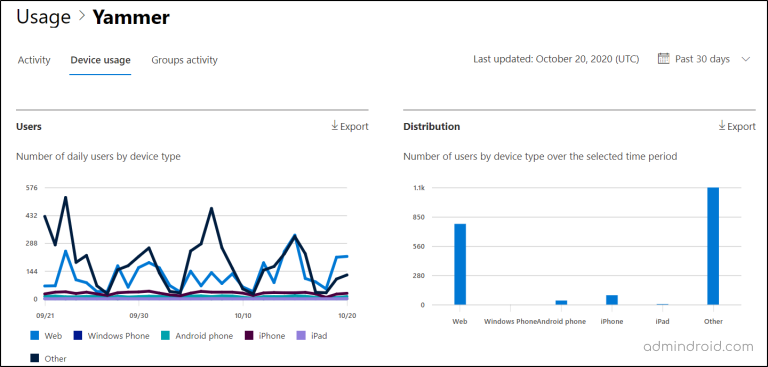Click the Users chart heading
Viewport: 768px width, 367px height.
pos(29,126)
